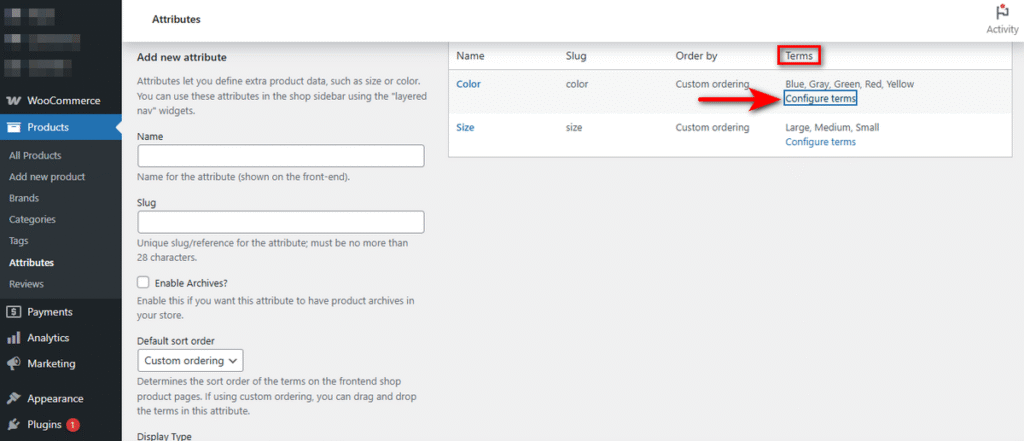The image size is (1024, 441).
Task: Click the Order by column header
Action: coord(696,56)
